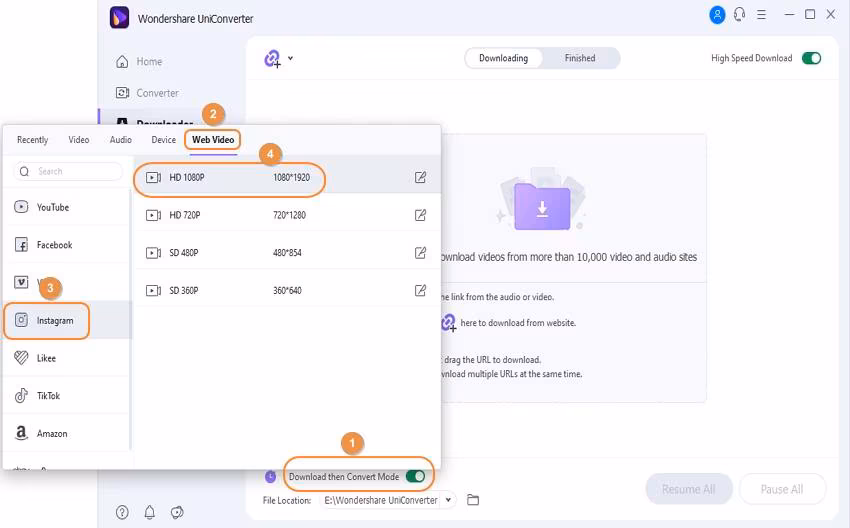Open the hamburger menu in title bar
The width and height of the screenshot is (850, 528).
pos(761,15)
